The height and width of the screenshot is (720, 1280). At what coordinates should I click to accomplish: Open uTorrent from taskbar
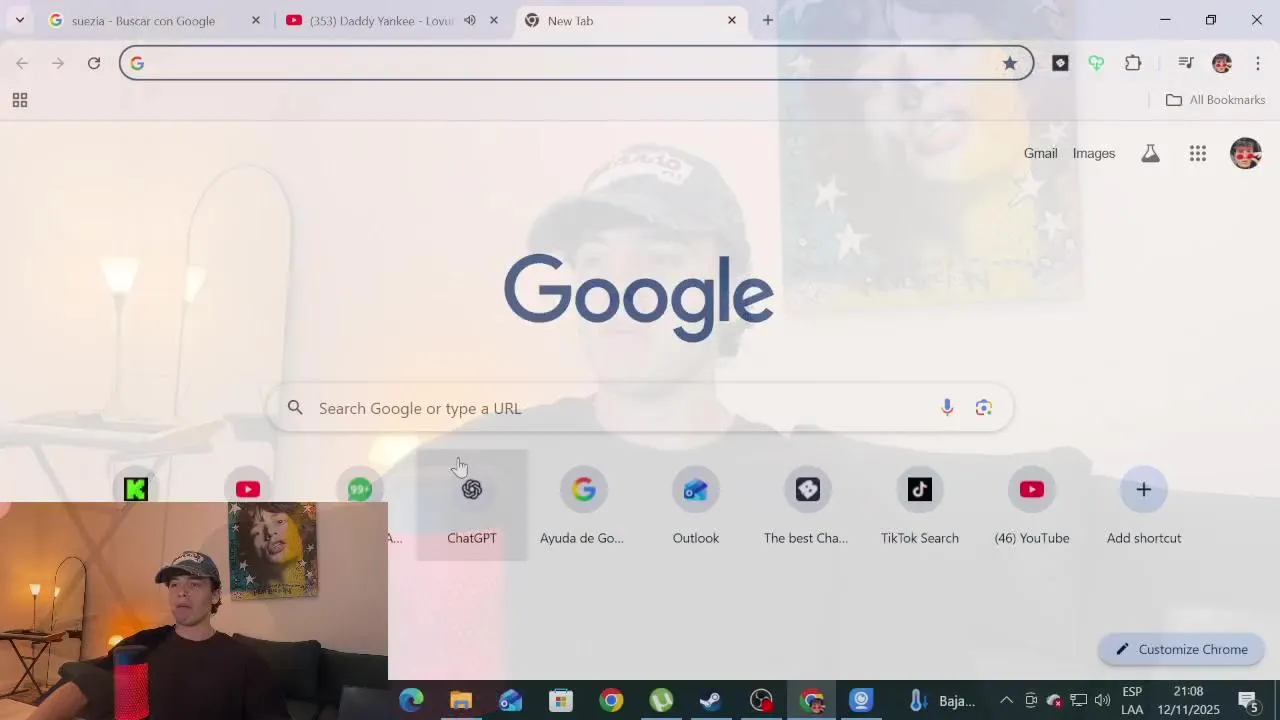point(661,700)
